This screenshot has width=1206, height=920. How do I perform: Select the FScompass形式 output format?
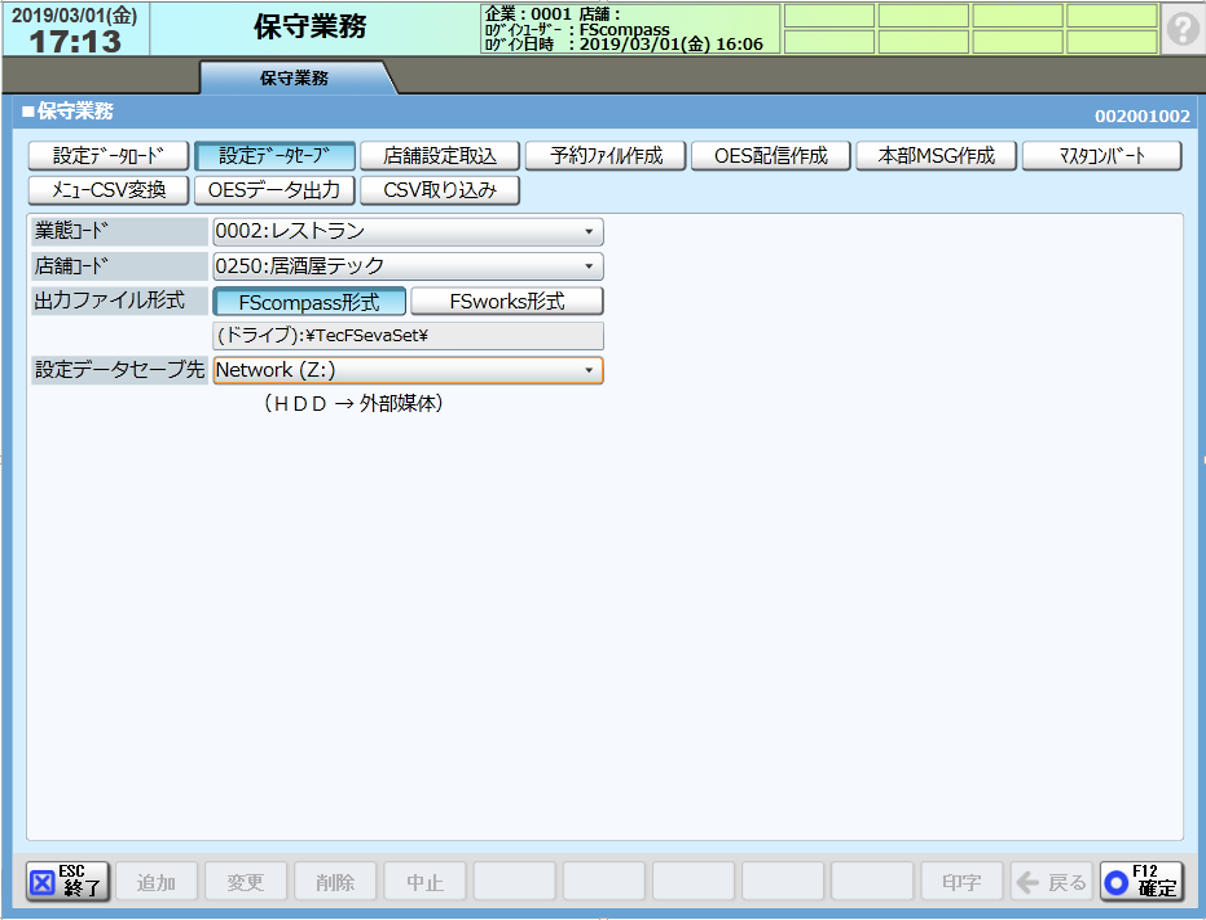309,301
